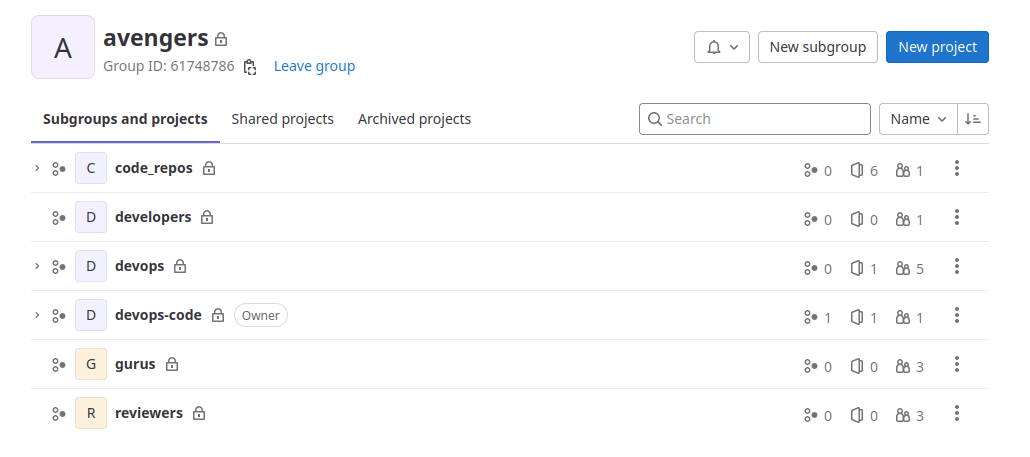Click the projects count icon for code_repos
Image resolution: width=1030 pixels, height=457 pixels.
click(x=856, y=170)
